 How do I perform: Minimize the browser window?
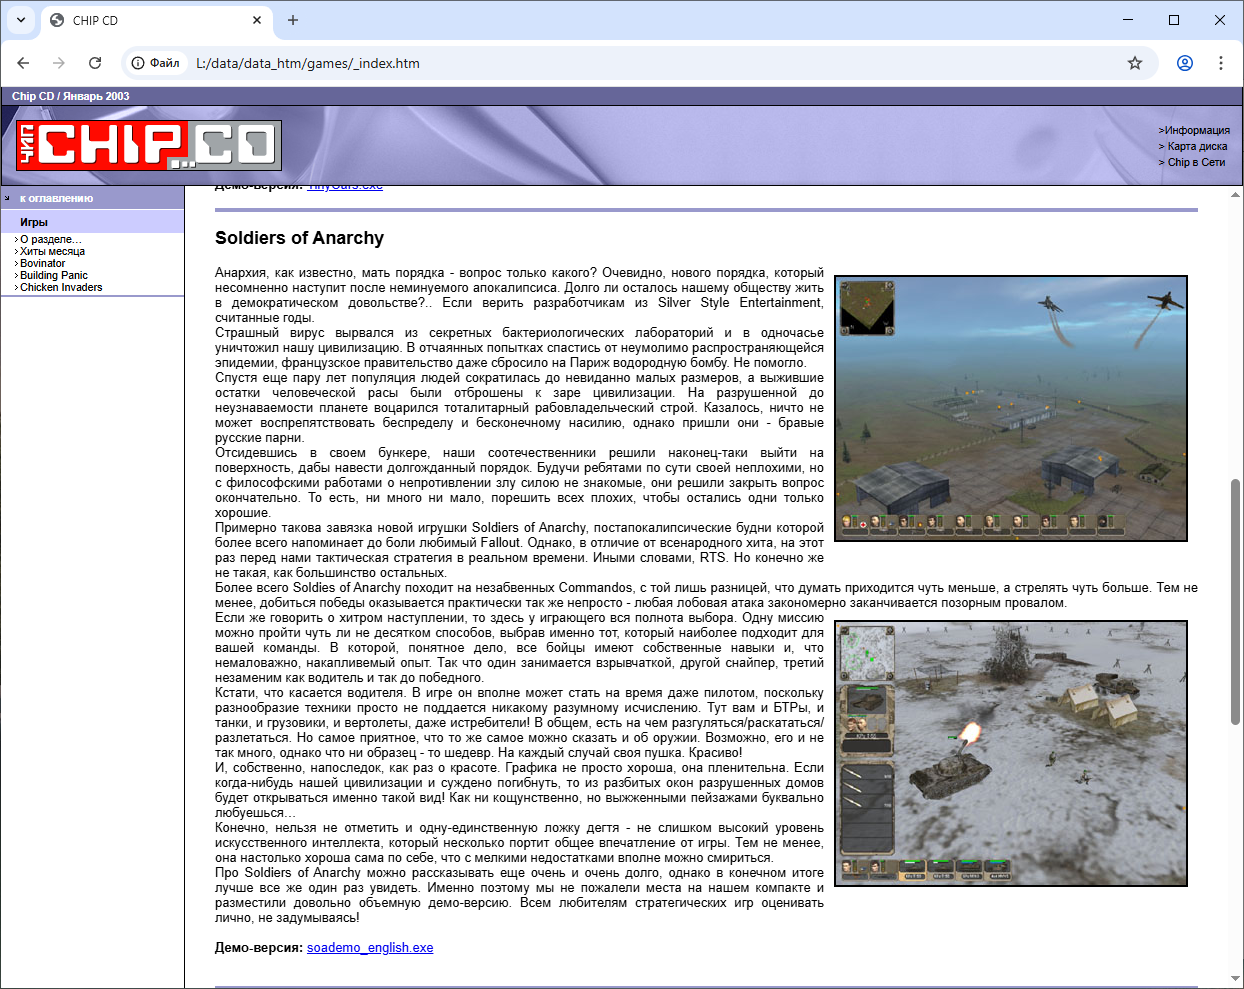coord(1128,20)
